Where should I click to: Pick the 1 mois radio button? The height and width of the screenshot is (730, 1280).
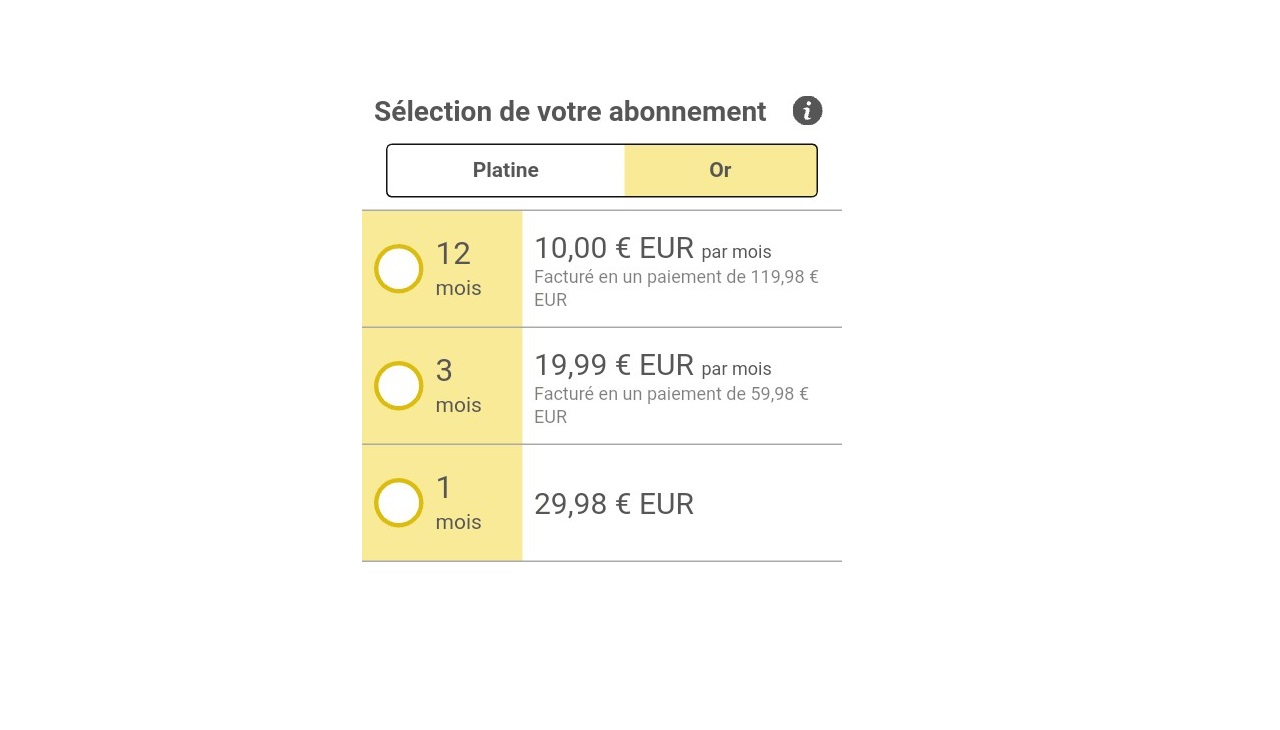398,503
